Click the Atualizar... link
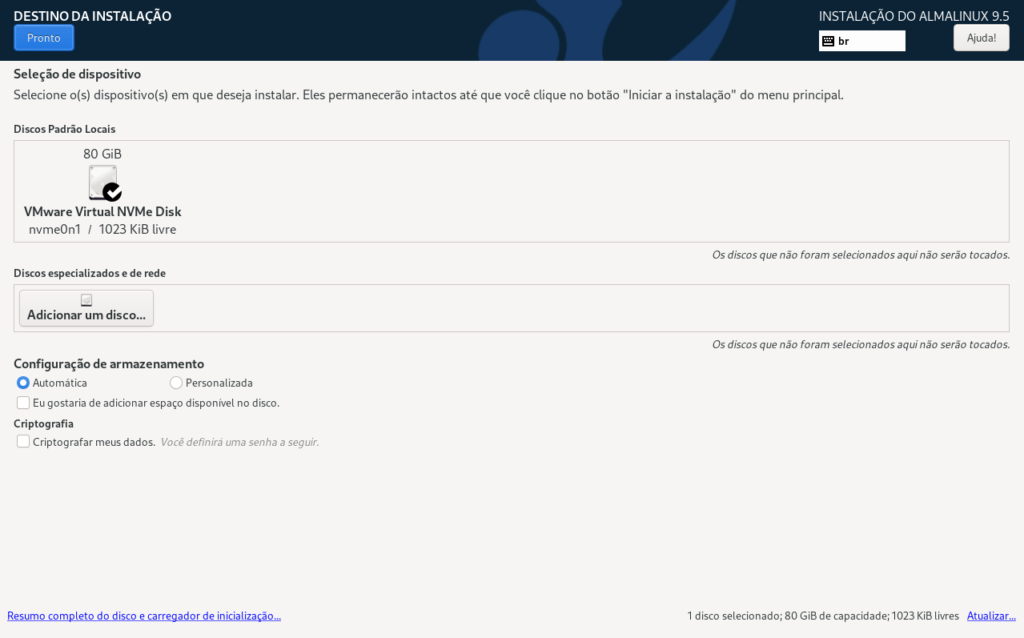The width and height of the screenshot is (1024, 638). tap(991, 616)
